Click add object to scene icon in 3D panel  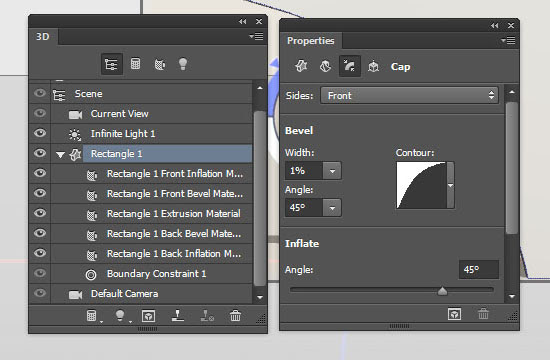point(148,316)
